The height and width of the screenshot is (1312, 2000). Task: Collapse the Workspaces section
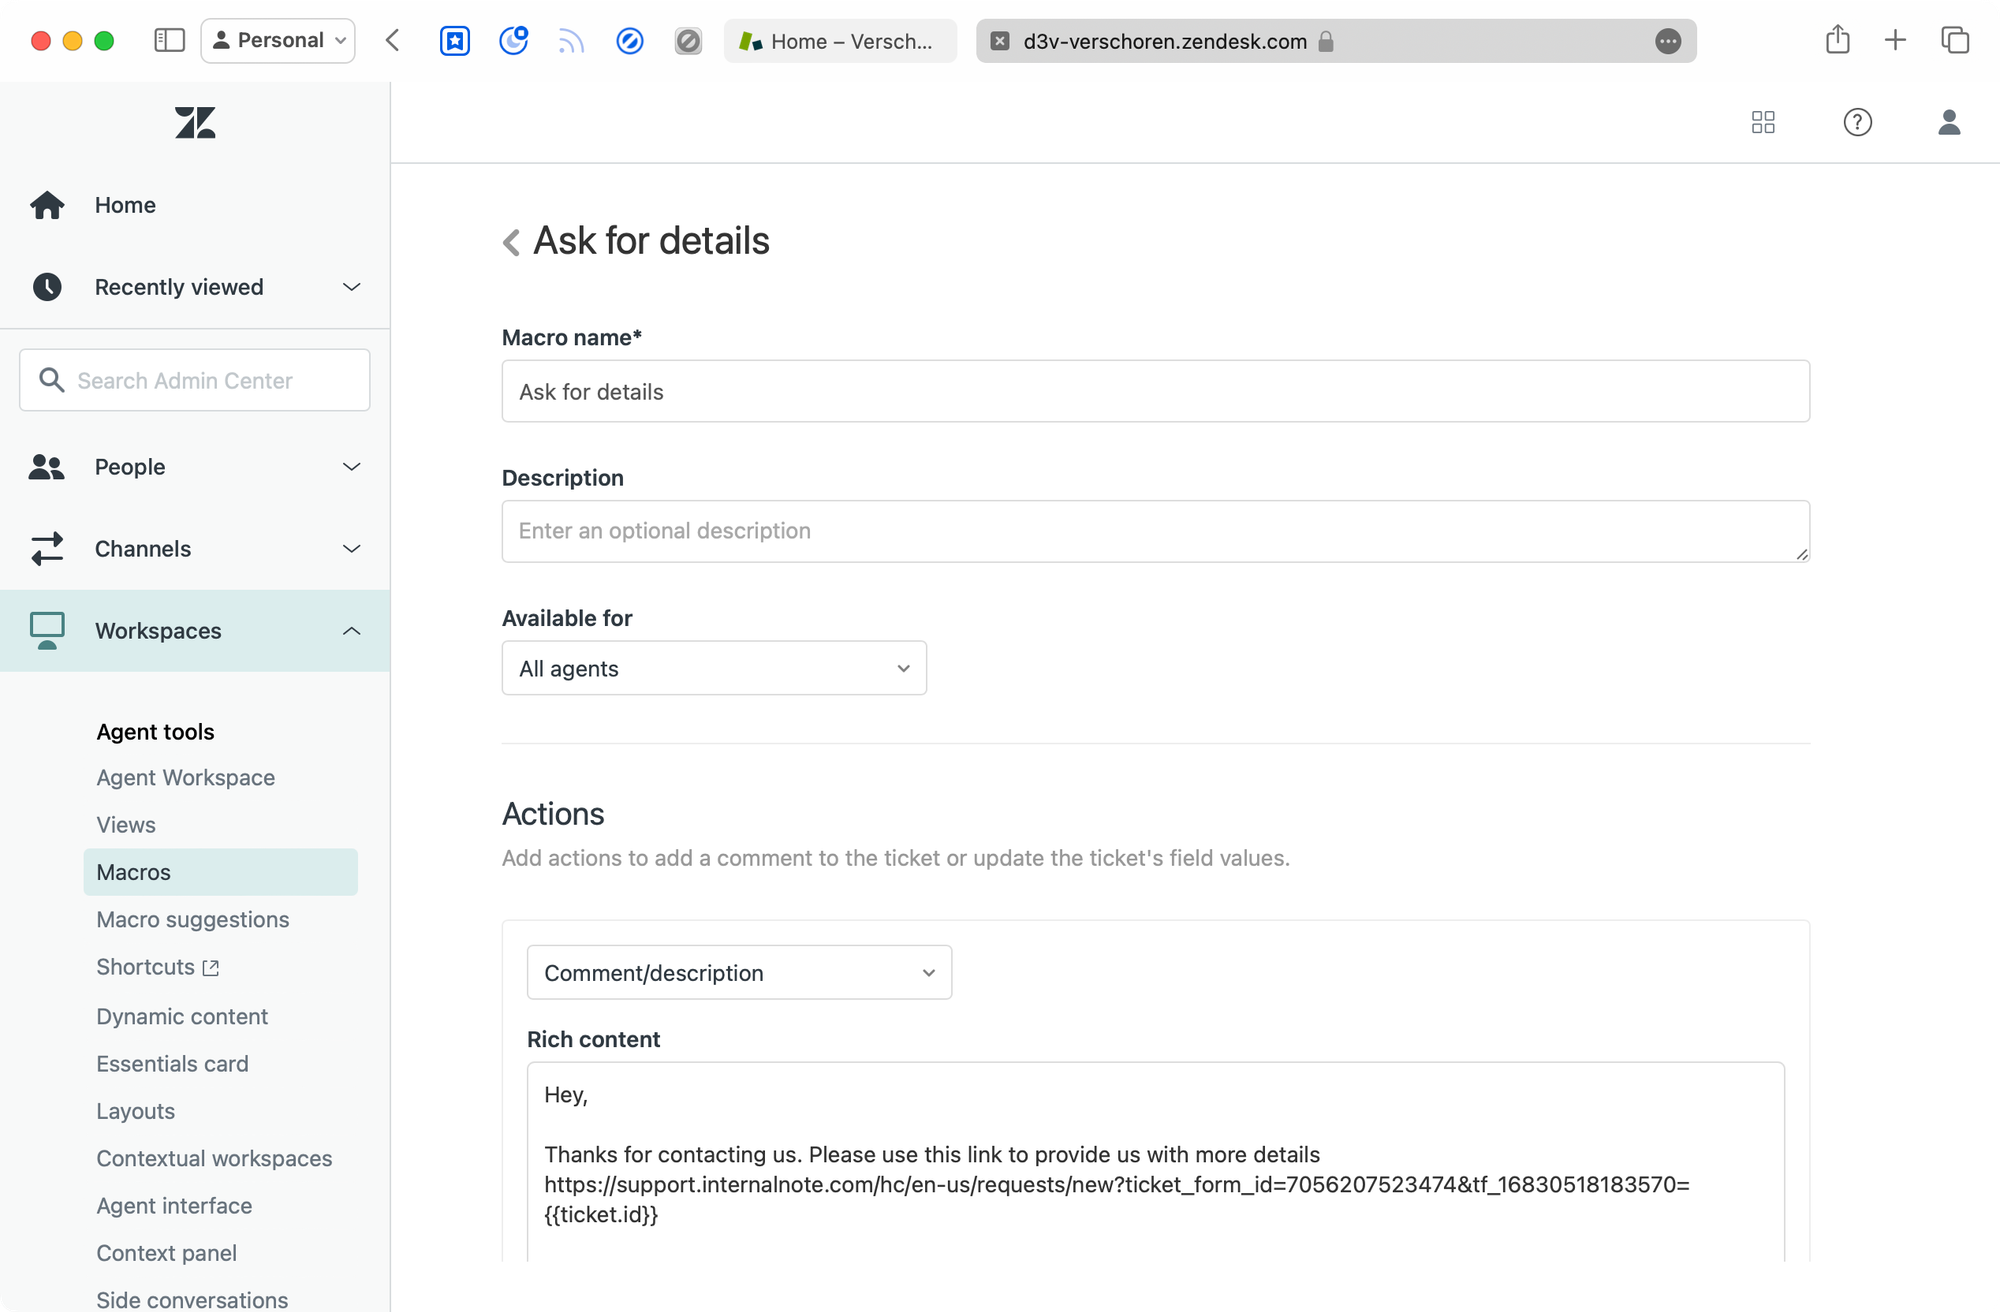(351, 631)
